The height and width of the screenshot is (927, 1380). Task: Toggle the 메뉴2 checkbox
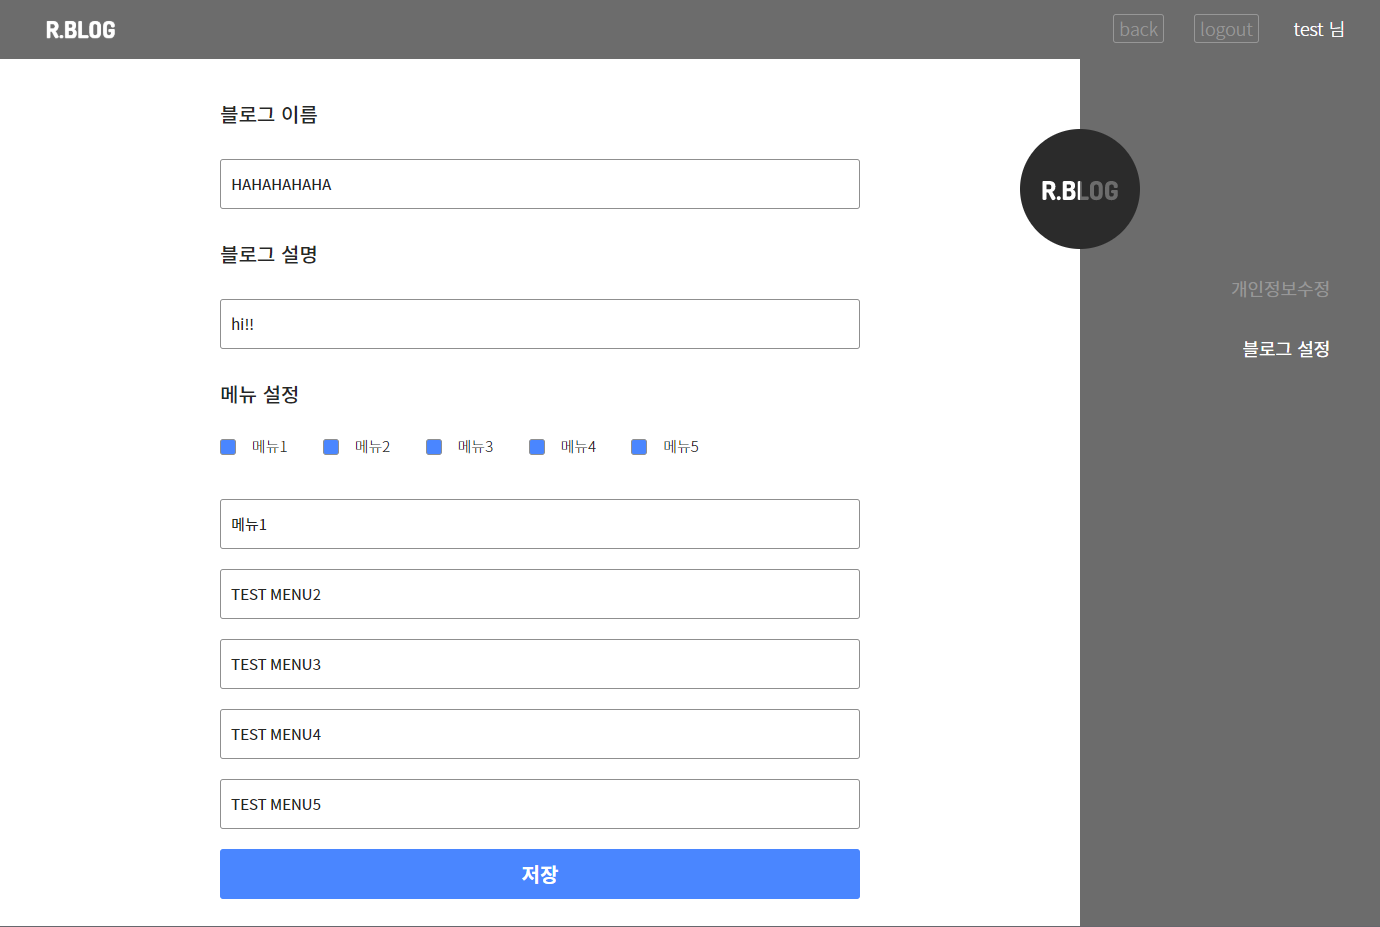[x=330, y=446]
